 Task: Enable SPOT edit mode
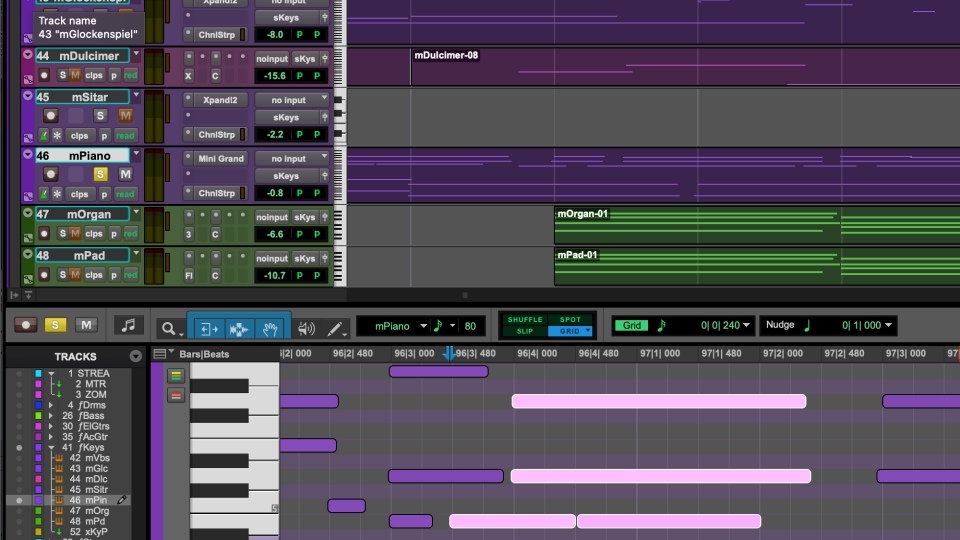(570, 320)
